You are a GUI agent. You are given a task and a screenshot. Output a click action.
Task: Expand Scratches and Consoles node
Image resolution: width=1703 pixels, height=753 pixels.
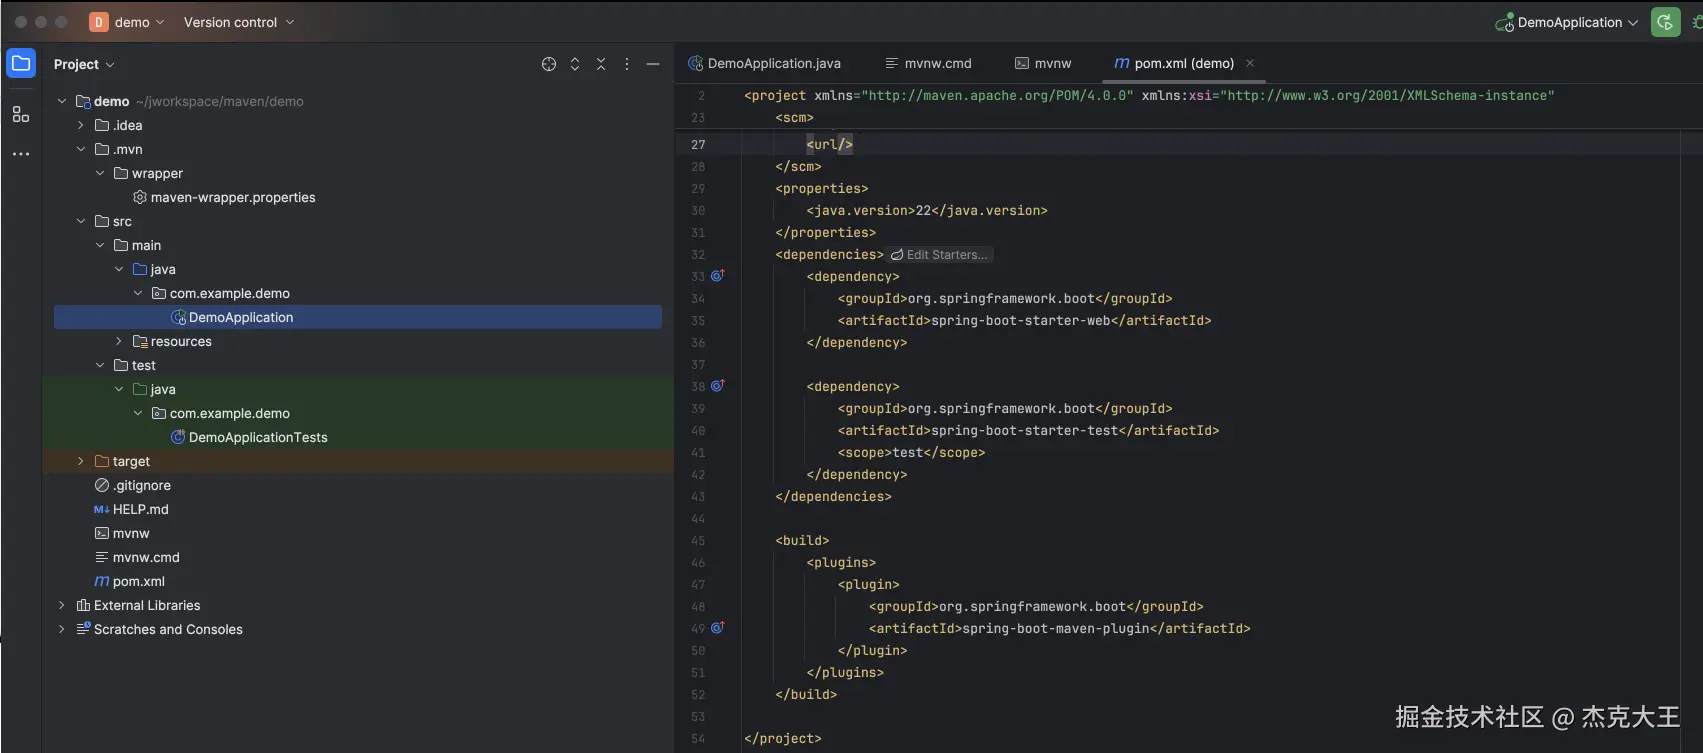coord(62,629)
